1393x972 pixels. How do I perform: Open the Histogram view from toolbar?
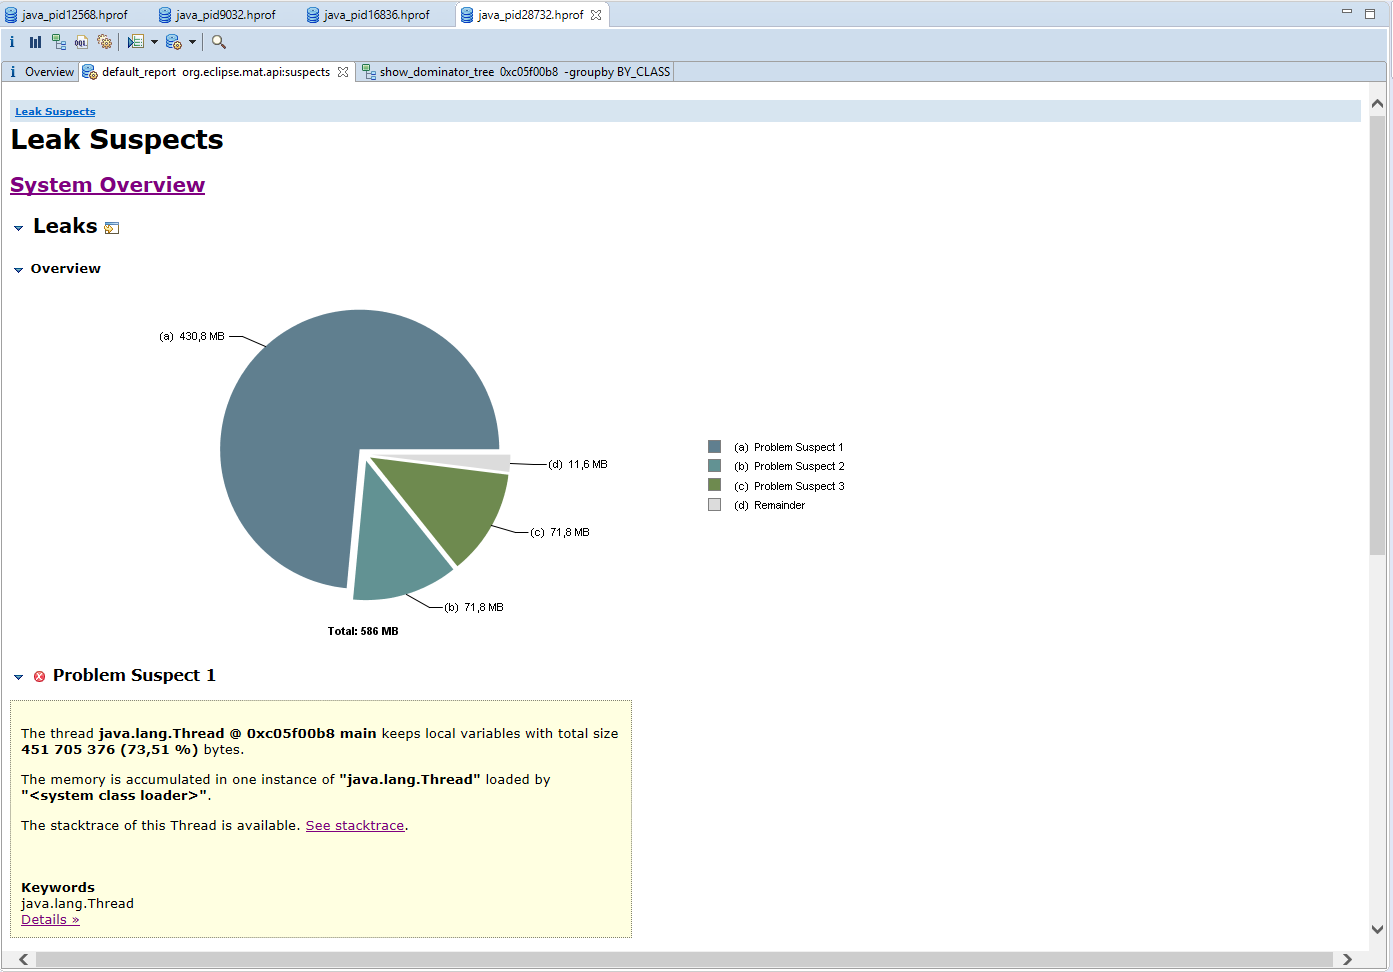[x=35, y=42]
